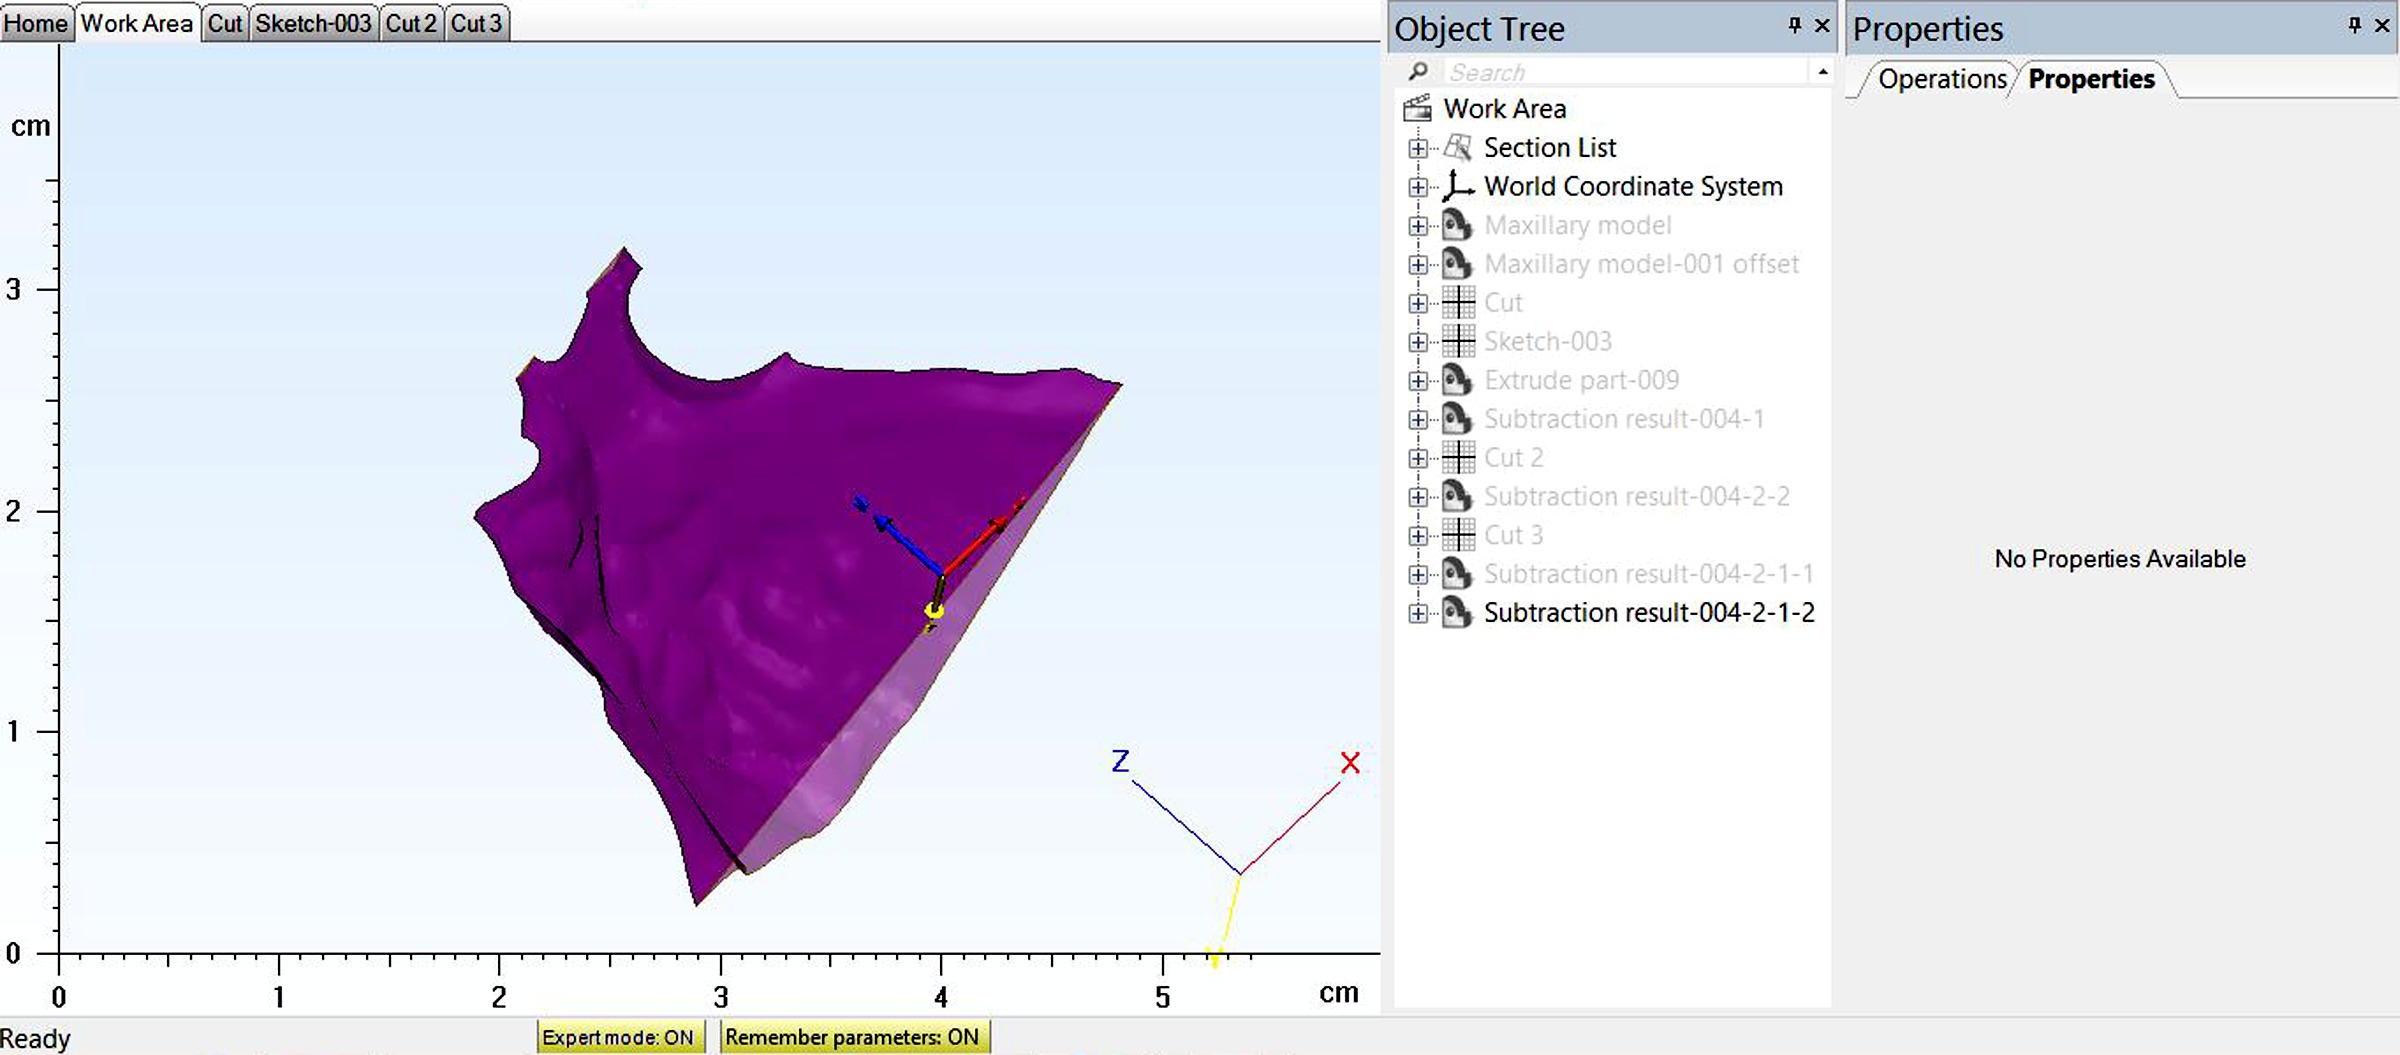
Task: Open the Cut 3 tab
Action: (x=476, y=23)
